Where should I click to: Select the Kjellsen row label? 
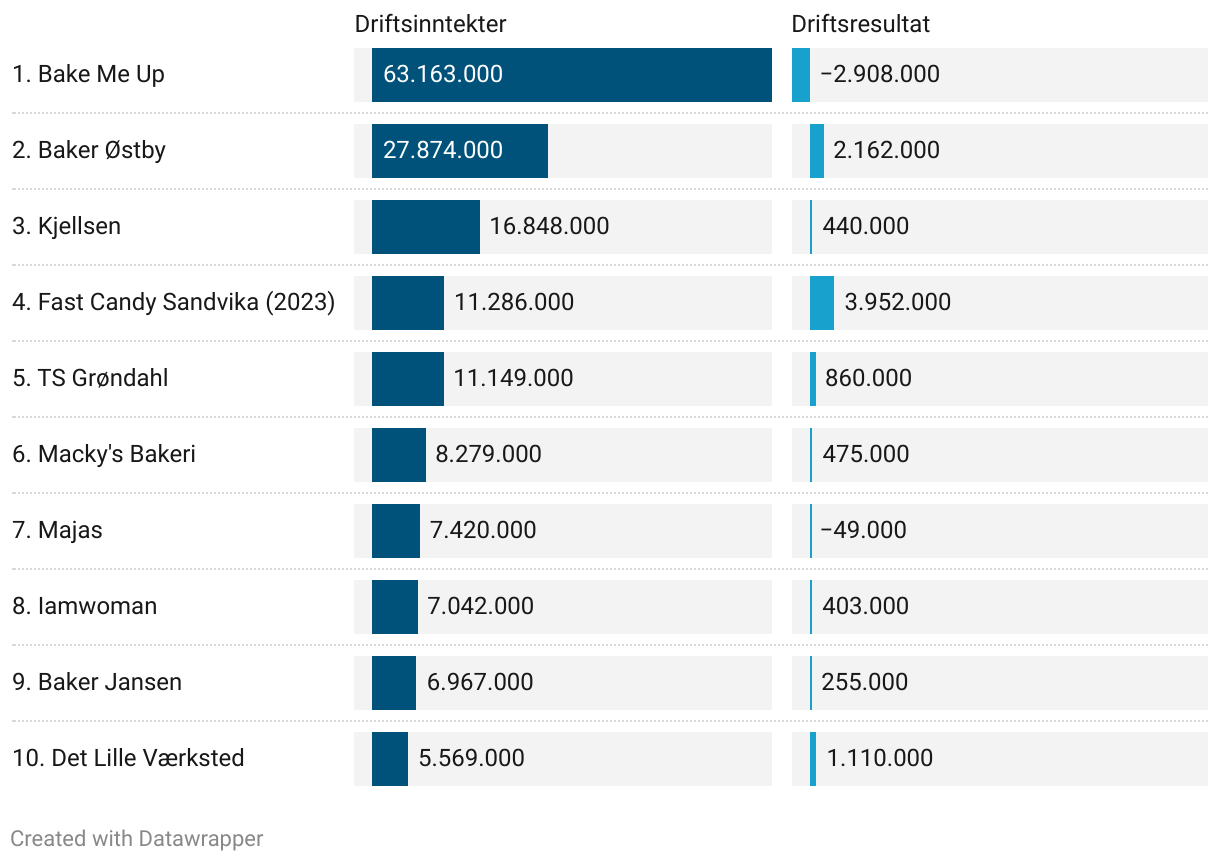click(66, 226)
